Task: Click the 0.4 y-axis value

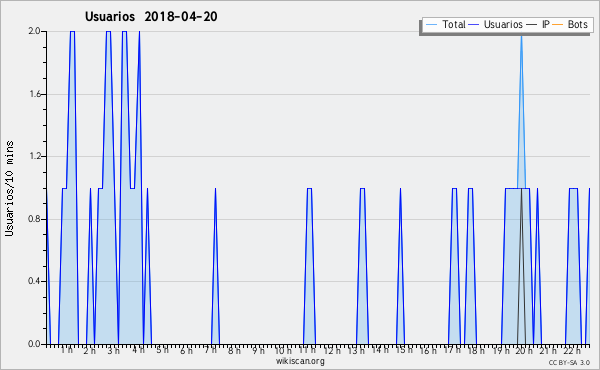Action: tap(34, 281)
